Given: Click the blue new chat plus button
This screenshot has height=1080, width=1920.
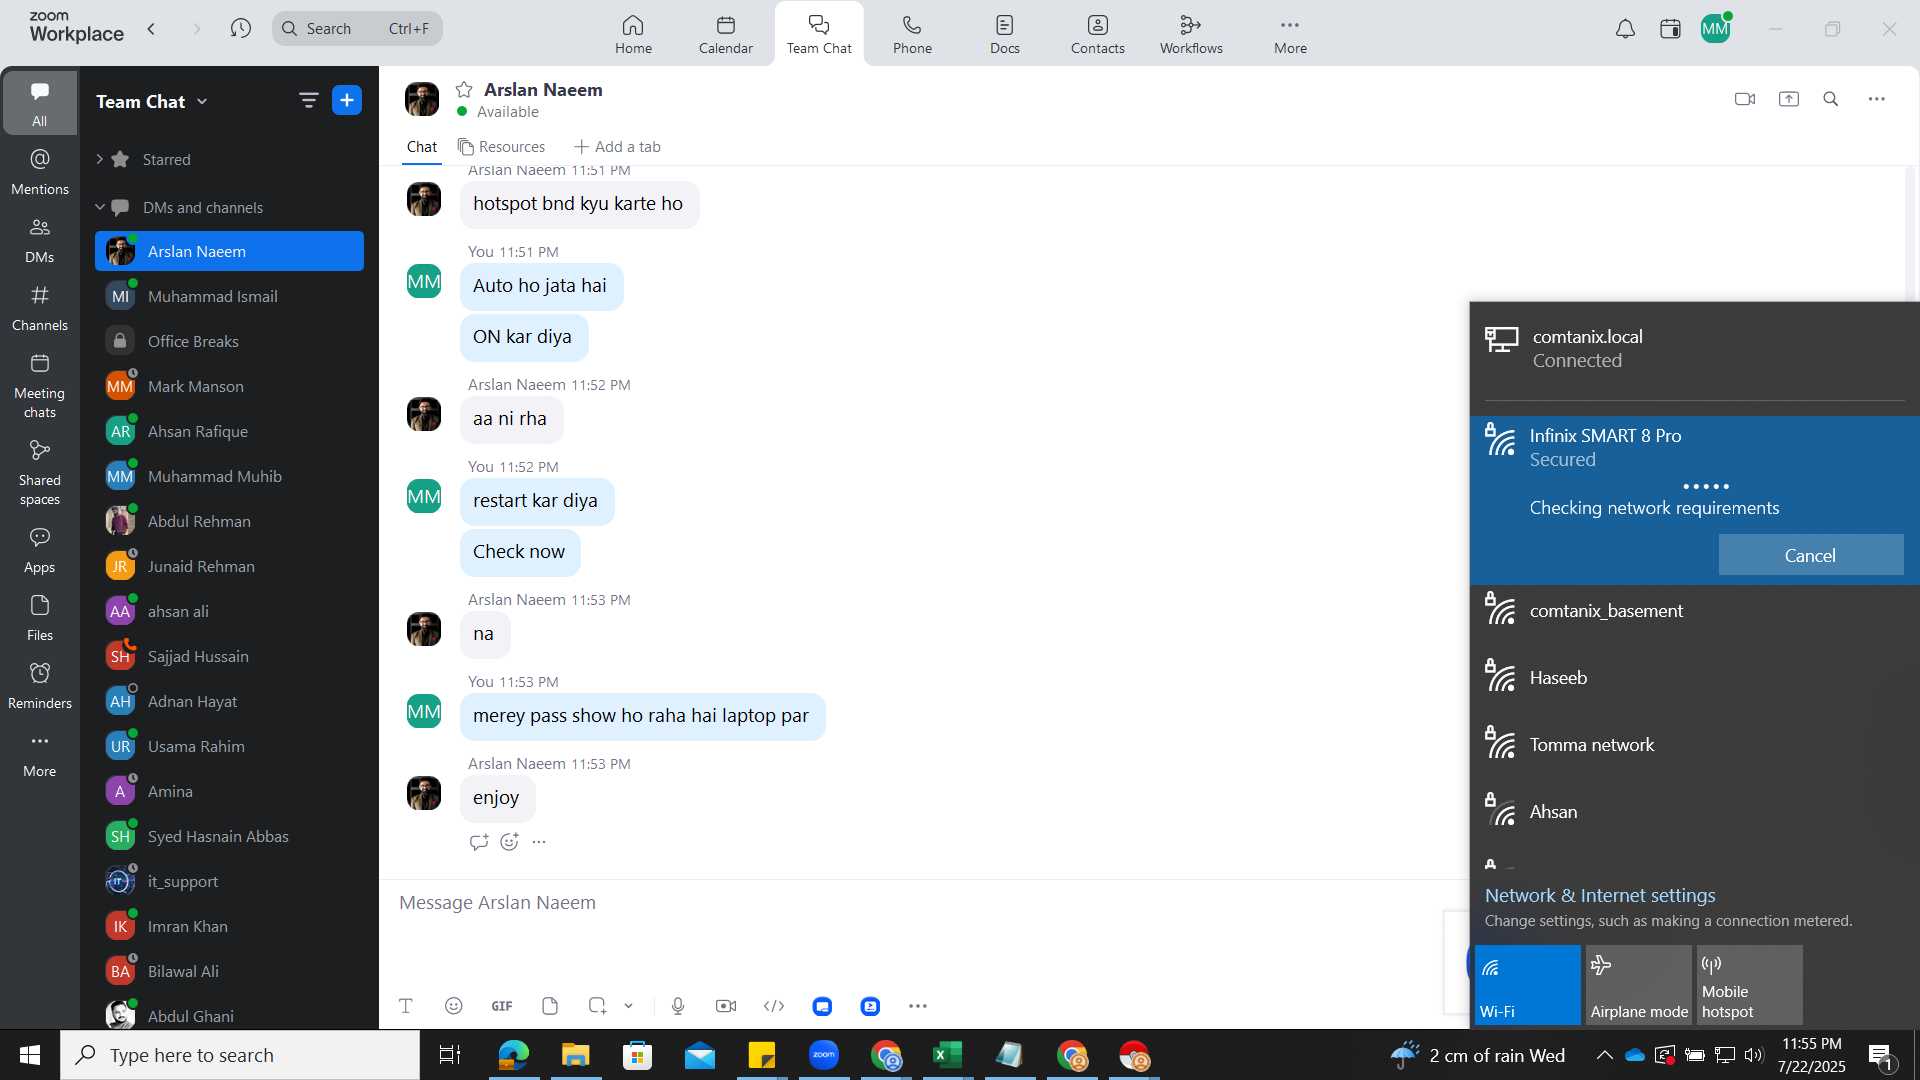Looking at the screenshot, I should click(347, 100).
